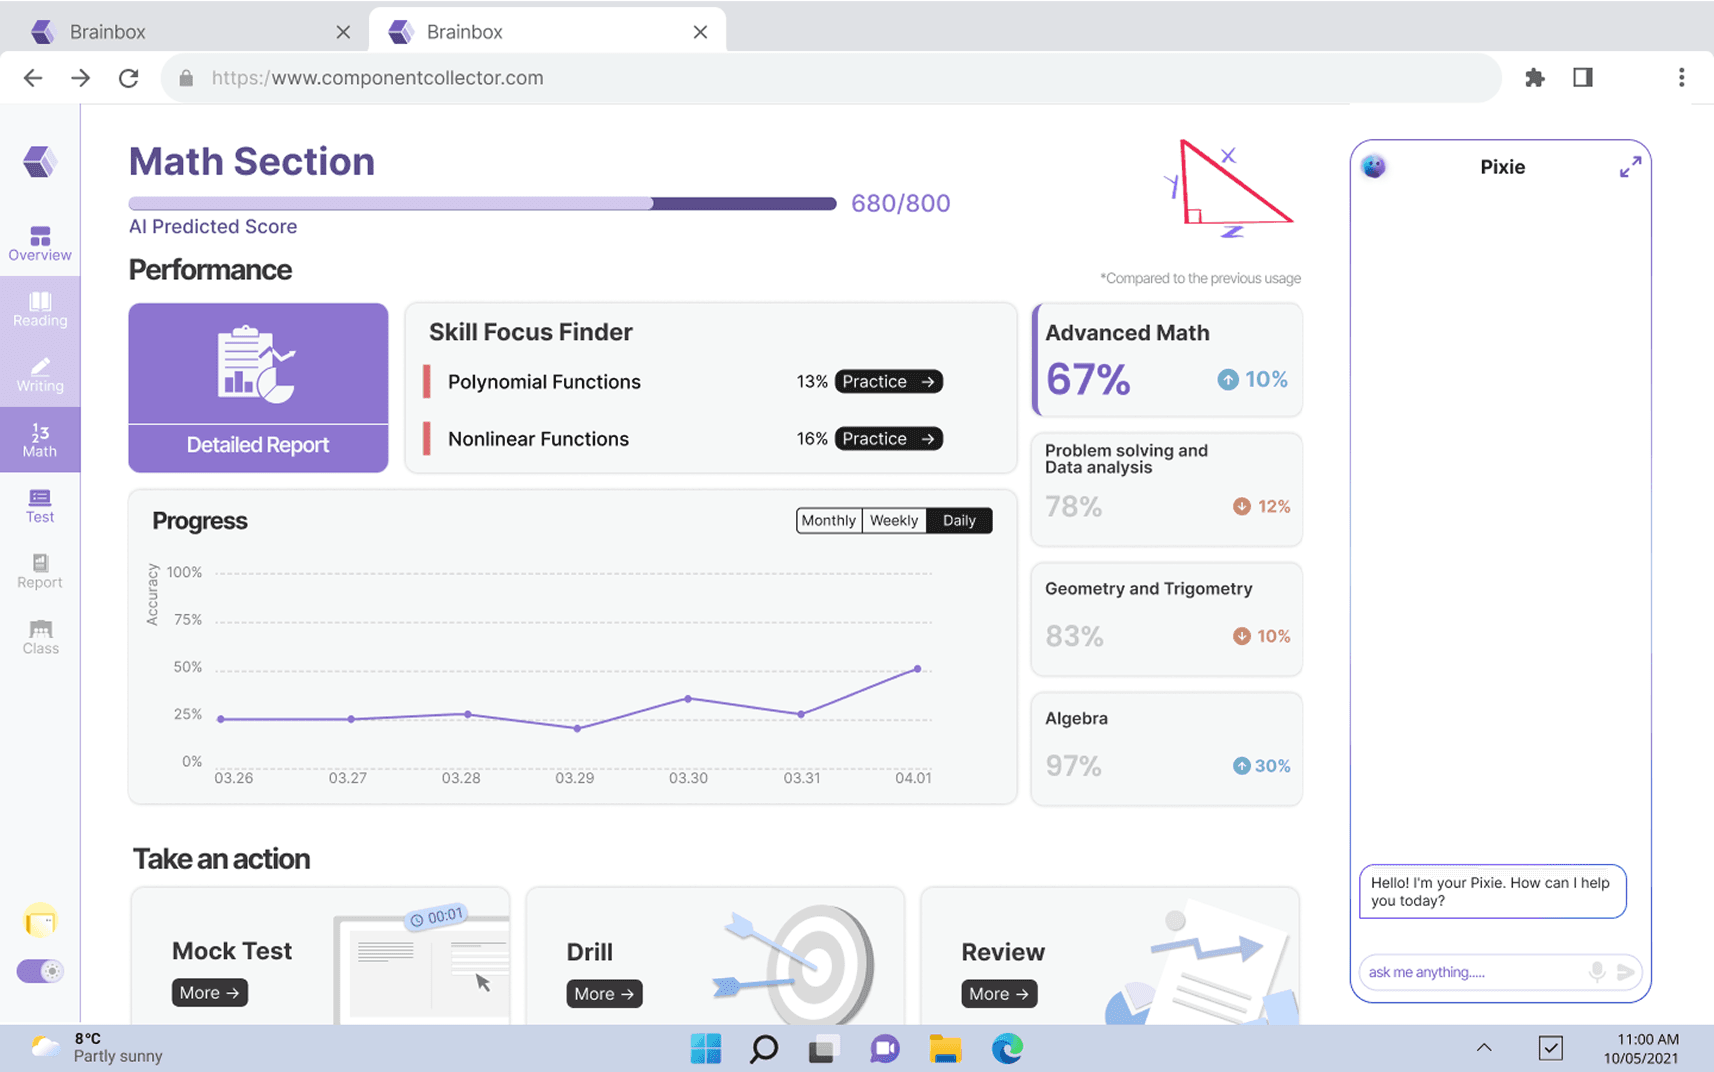Go forward in browser
Screen dimensions: 1714x1072
[81, 78]
